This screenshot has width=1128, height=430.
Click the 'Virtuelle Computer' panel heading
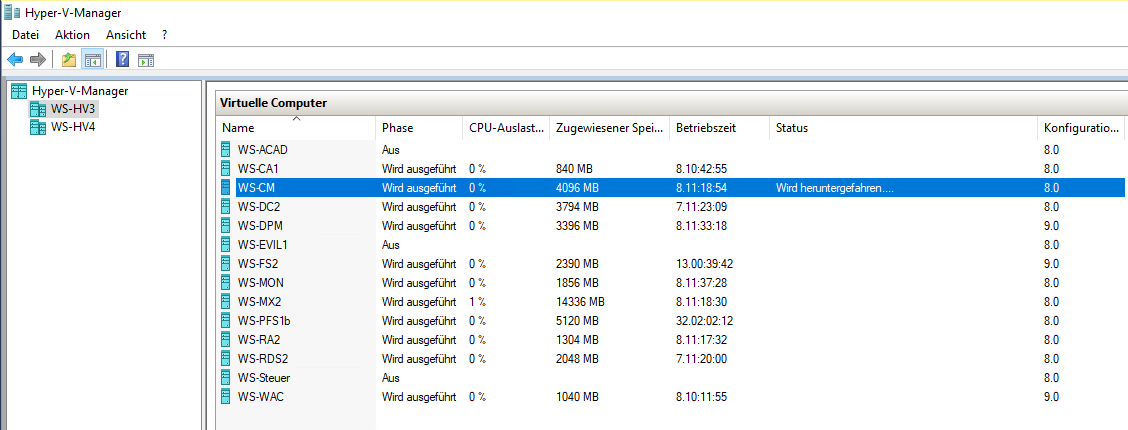[x=273, y=104]
